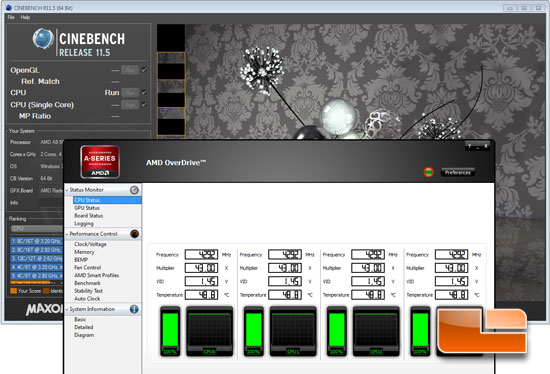
Task: Select ranking entry 3. 12C/12T @ 2.62 GHz
Action: [36, 259]
